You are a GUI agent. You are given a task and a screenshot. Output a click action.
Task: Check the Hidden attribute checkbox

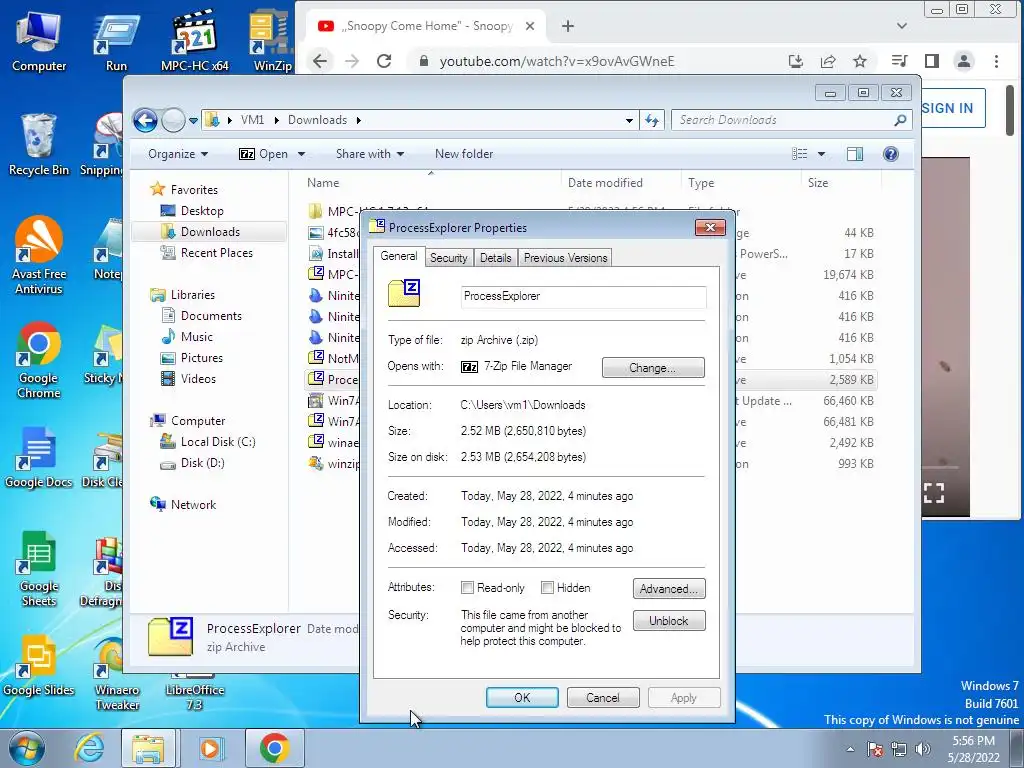pos(548,588)
